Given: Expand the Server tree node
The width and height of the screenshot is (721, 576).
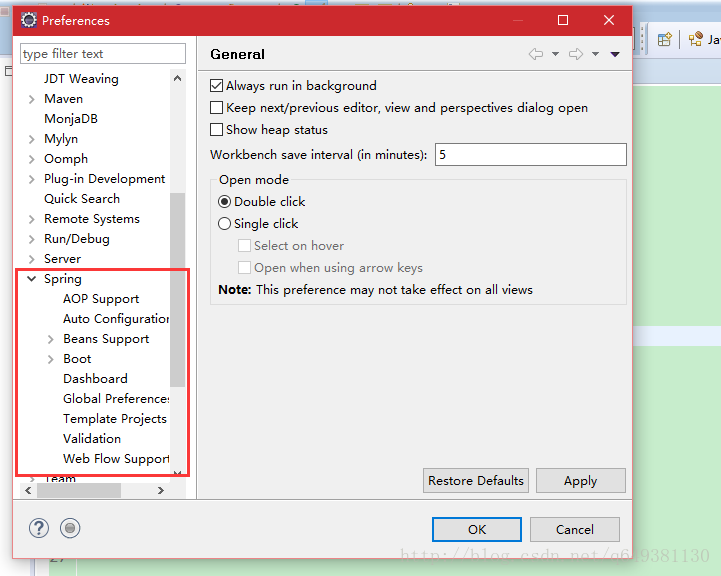Looking at the screenshot, I should [x=31, y=259].
